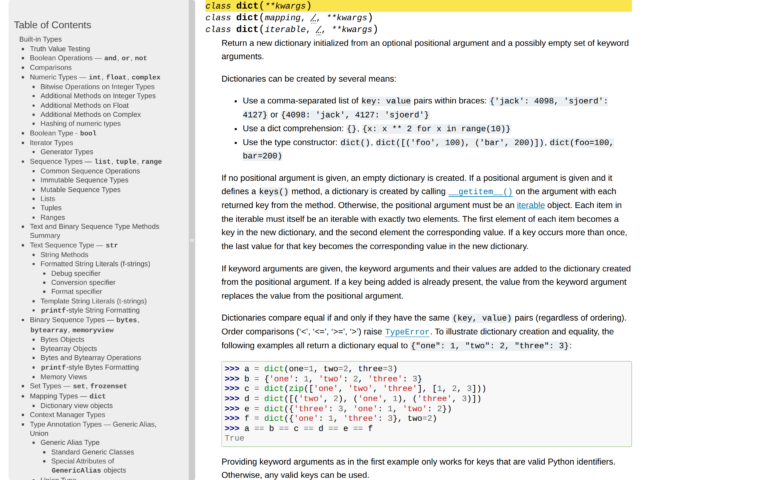The image size is (768, 480).
Task: Jump to Tuples section
Action: click(51, 208)
